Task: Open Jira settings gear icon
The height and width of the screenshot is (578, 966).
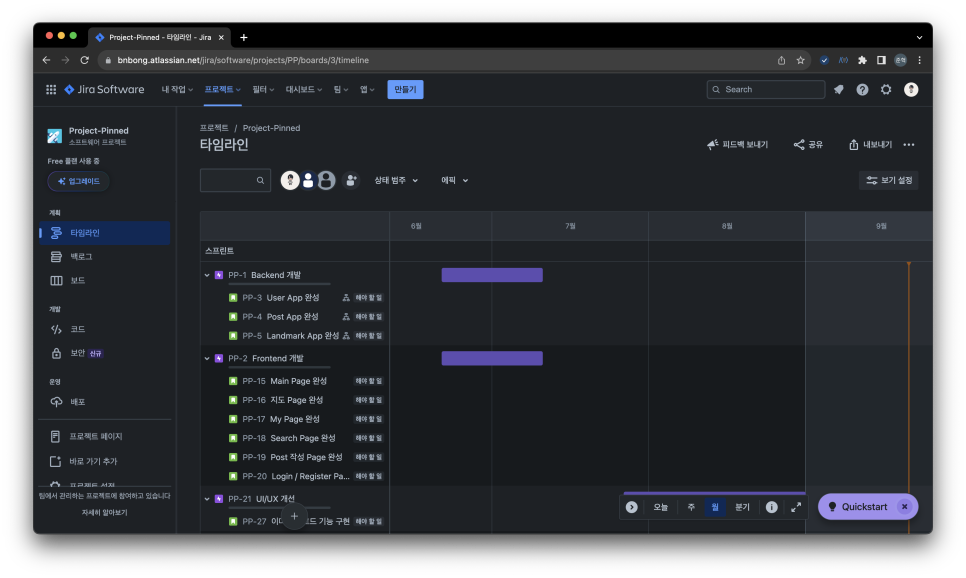Action: click(x=886, y=89)
